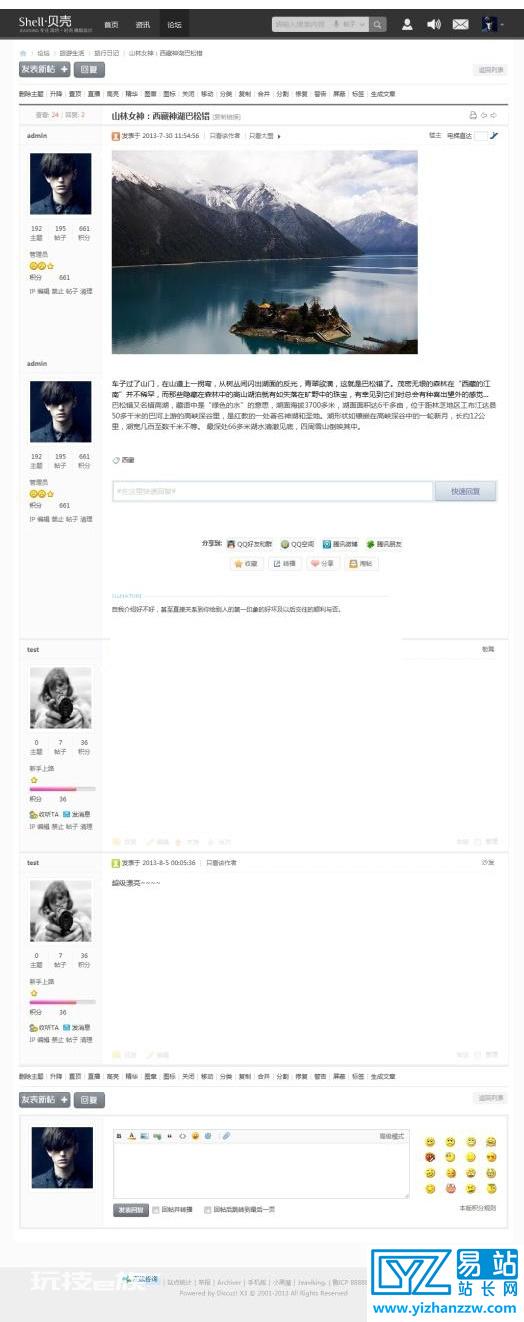This screenshot has height=1322, width=524.
Task: Expand the 只看大图 arrow in post header
Action: (279, 136)
